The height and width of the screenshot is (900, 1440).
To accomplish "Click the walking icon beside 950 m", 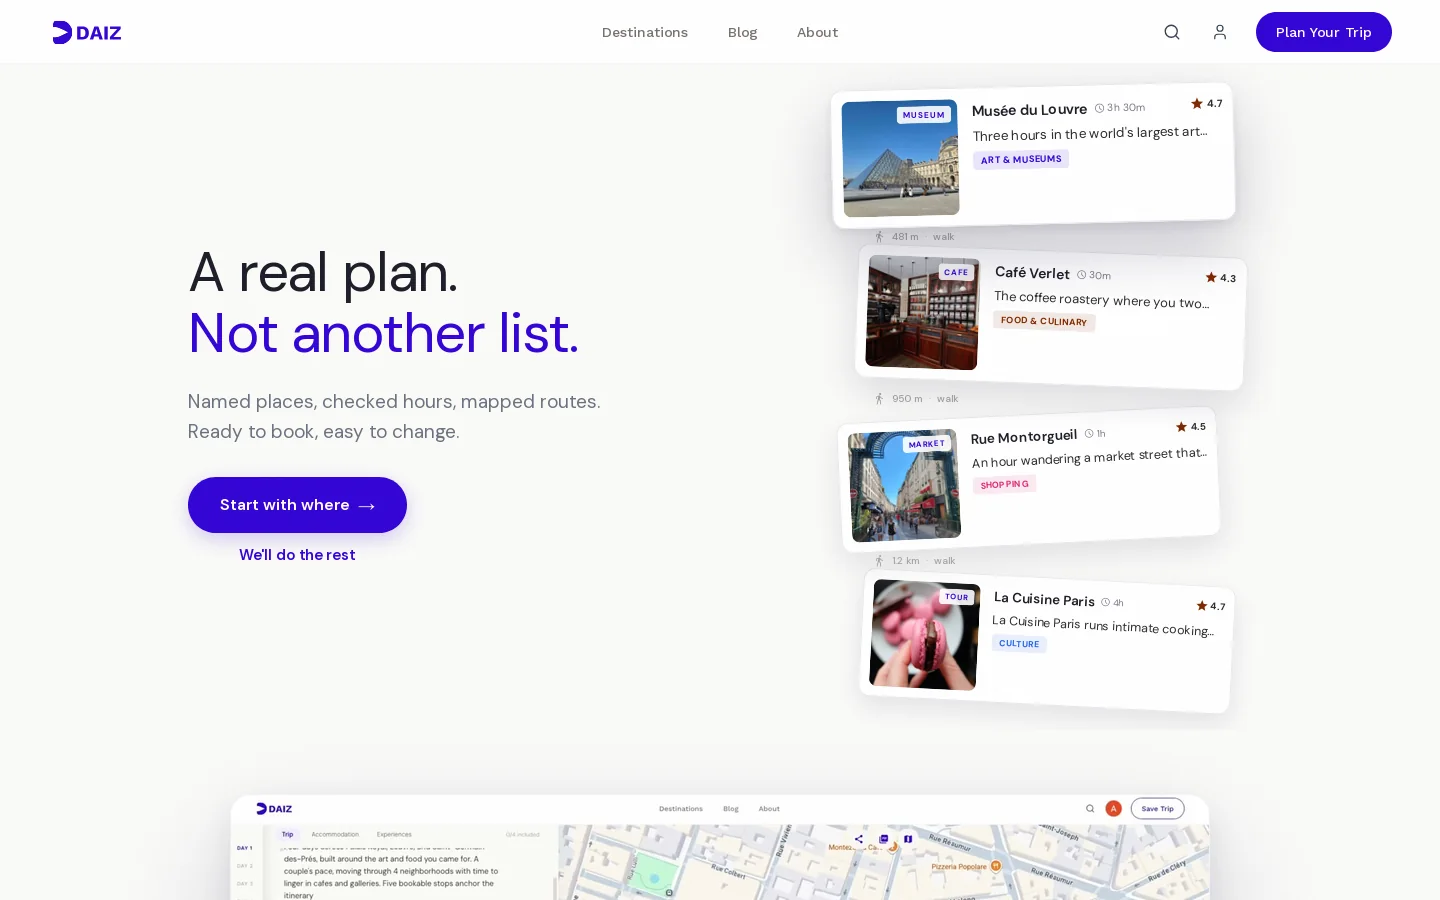I will pos(879,399).
